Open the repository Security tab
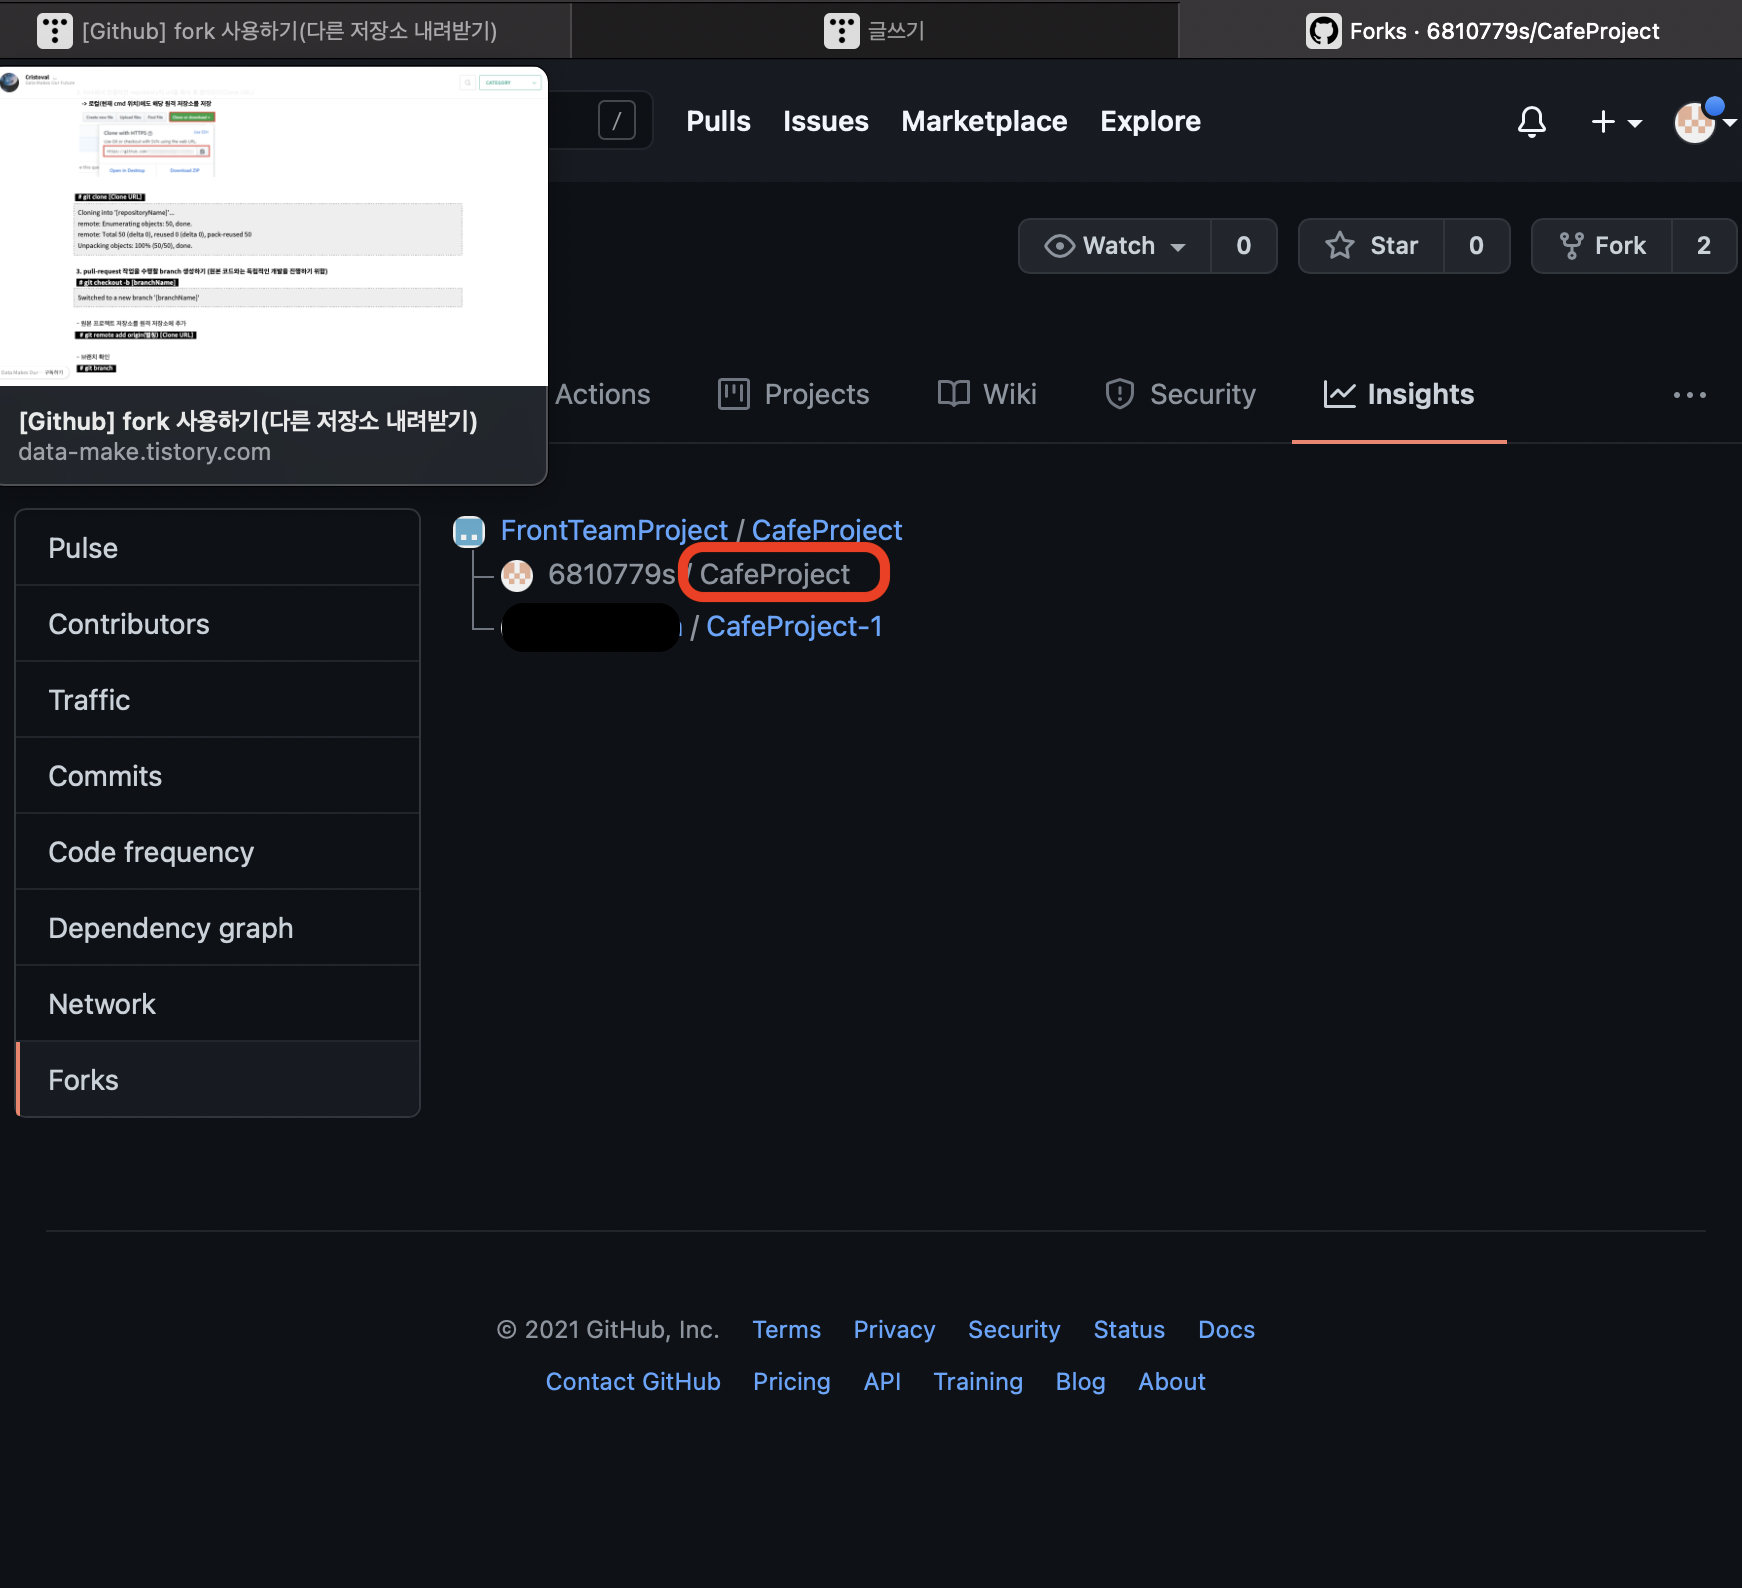 pos(1180,395)
